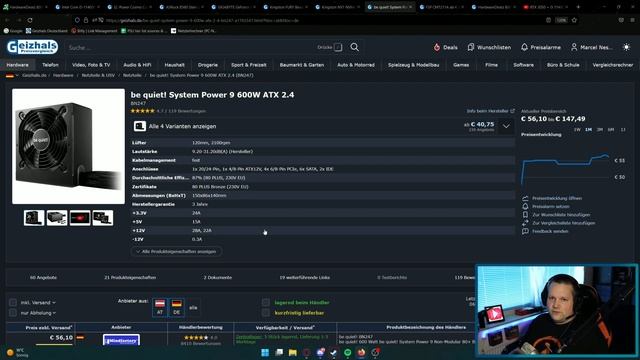
Task: Open a new browser tab
Action: coord(578,7)
